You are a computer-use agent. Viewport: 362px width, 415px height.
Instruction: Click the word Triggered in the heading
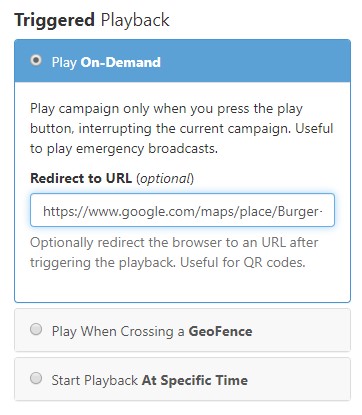coord(55,20)
